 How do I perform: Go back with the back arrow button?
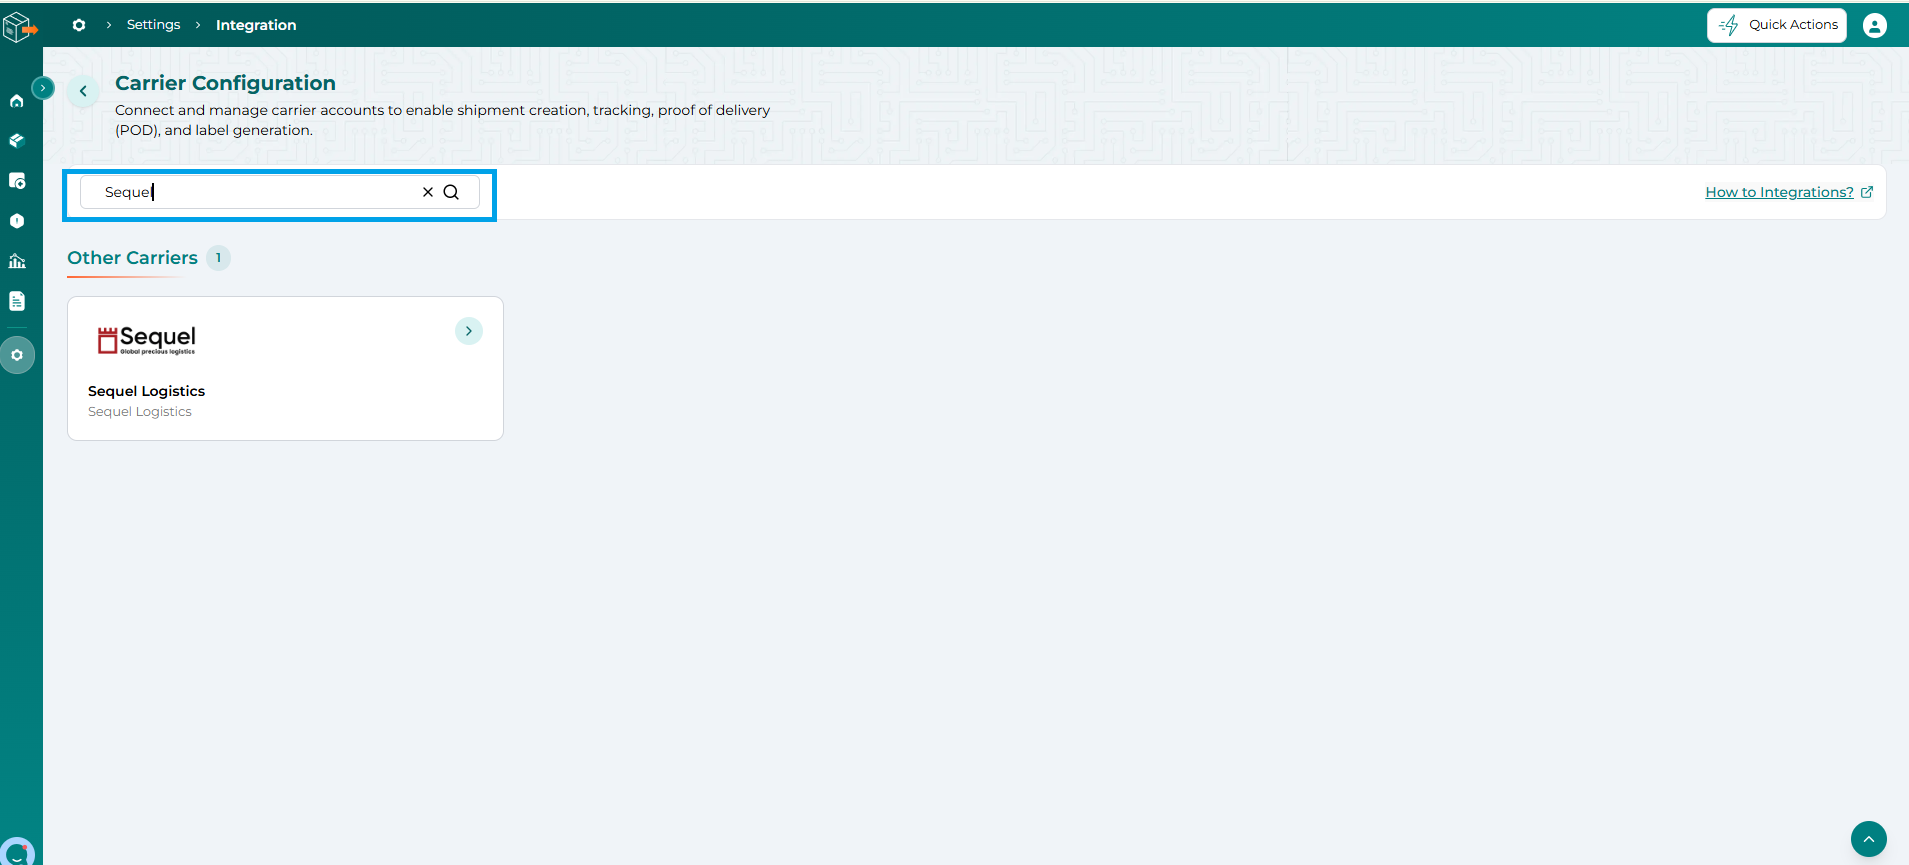[84, 91]
